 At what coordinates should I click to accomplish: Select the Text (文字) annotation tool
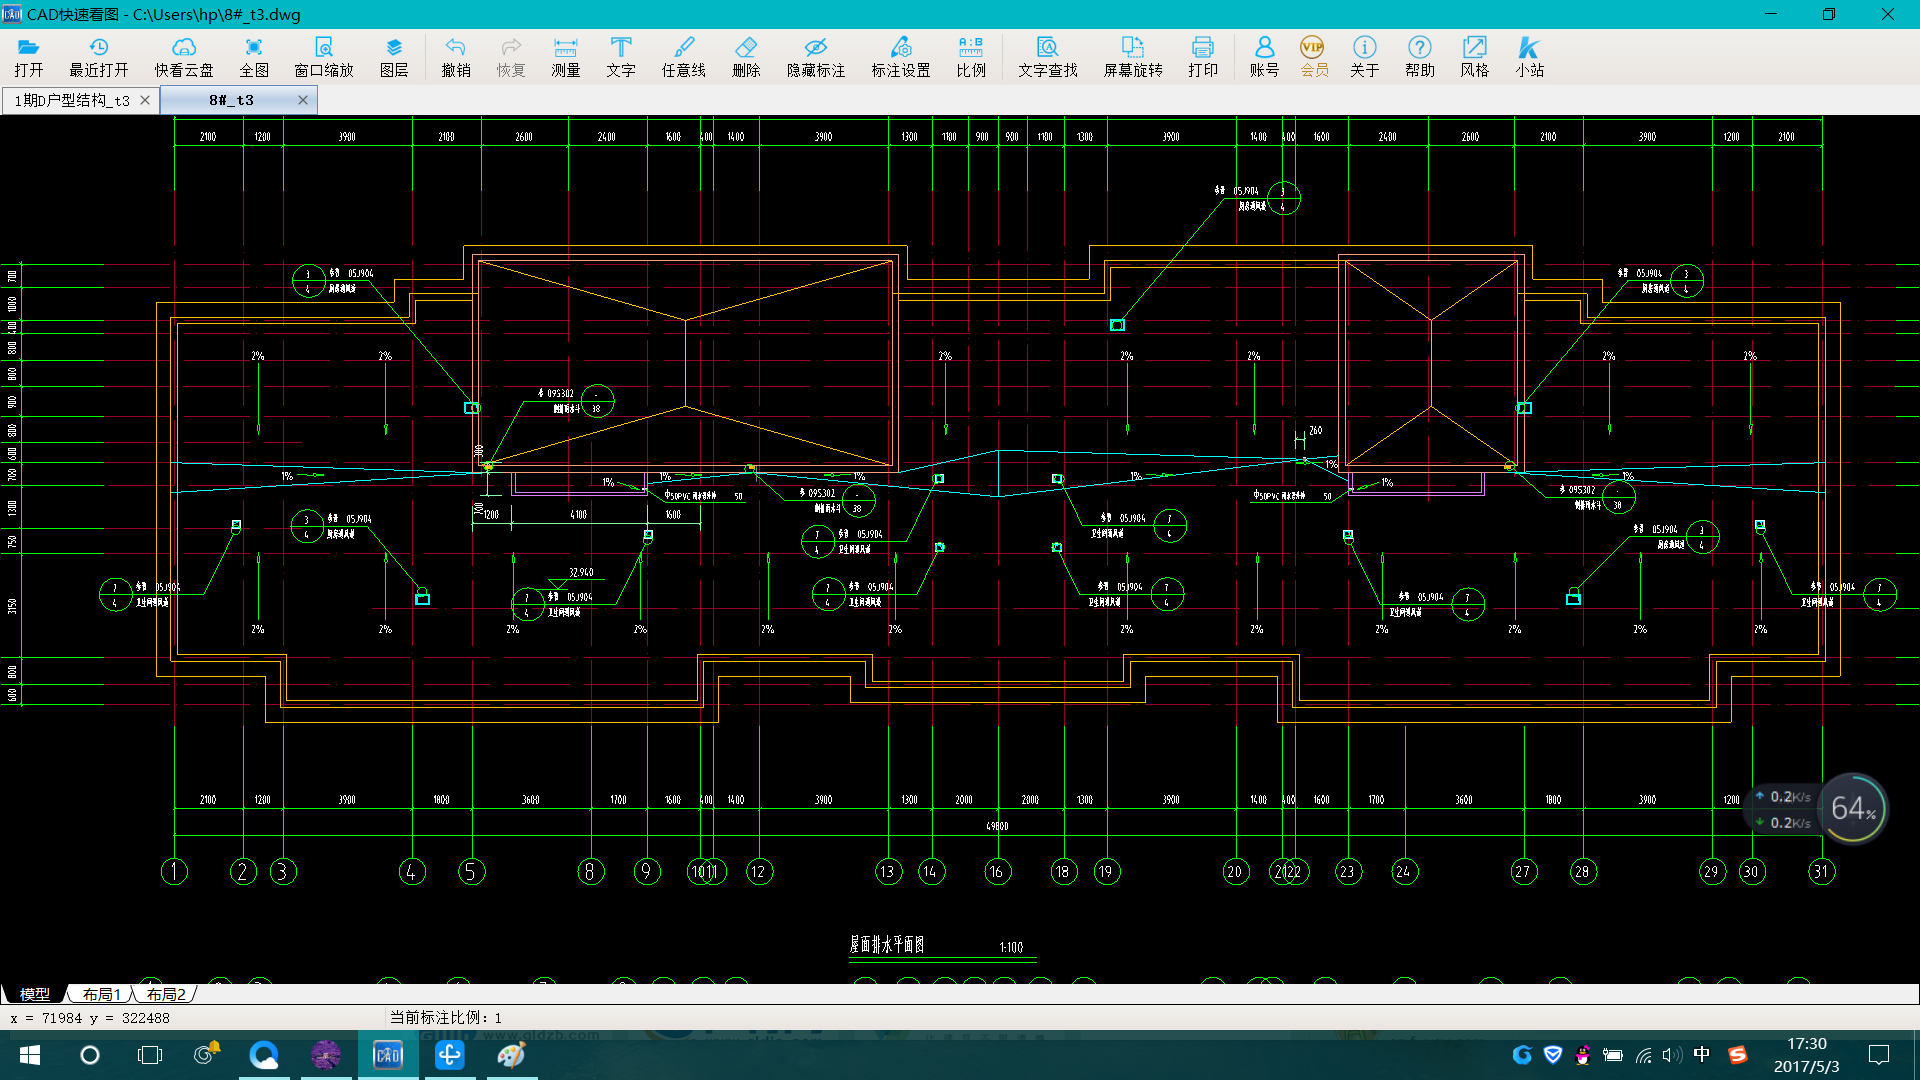coord(620,56)
